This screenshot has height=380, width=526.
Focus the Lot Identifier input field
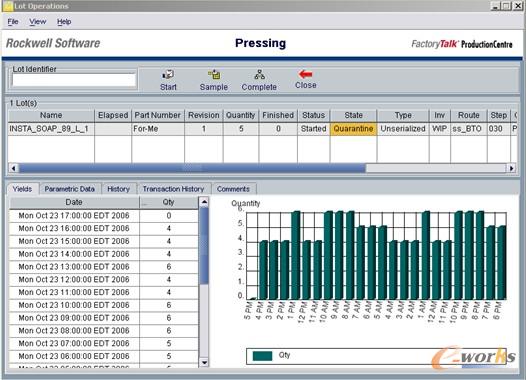(x=74, y=80)
